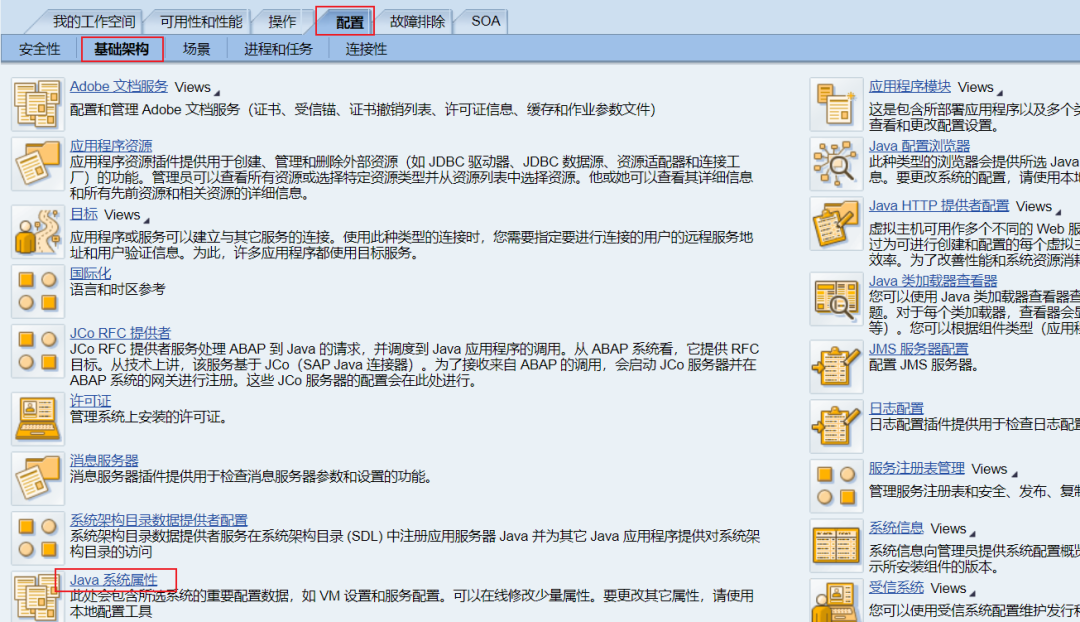1080x622 pixels.
Task: Open Java 系统属性 link
Action: (x=114, y=580)
